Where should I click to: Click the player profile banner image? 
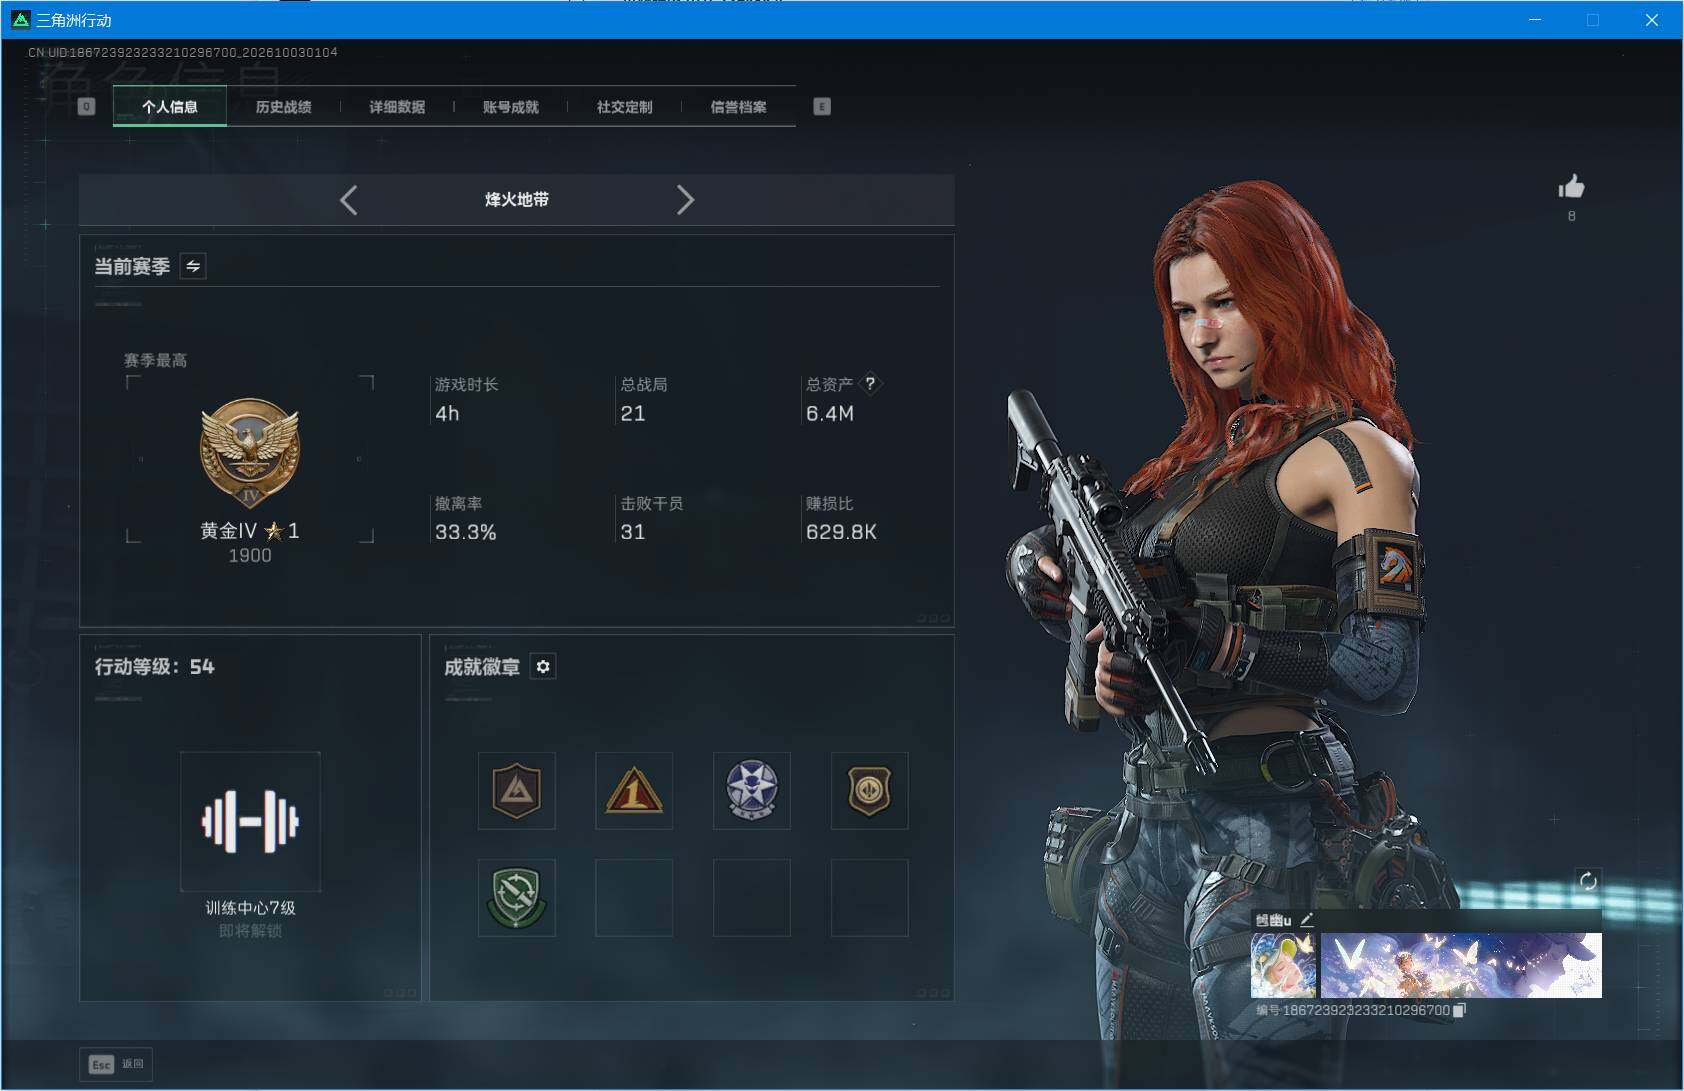1461,965
